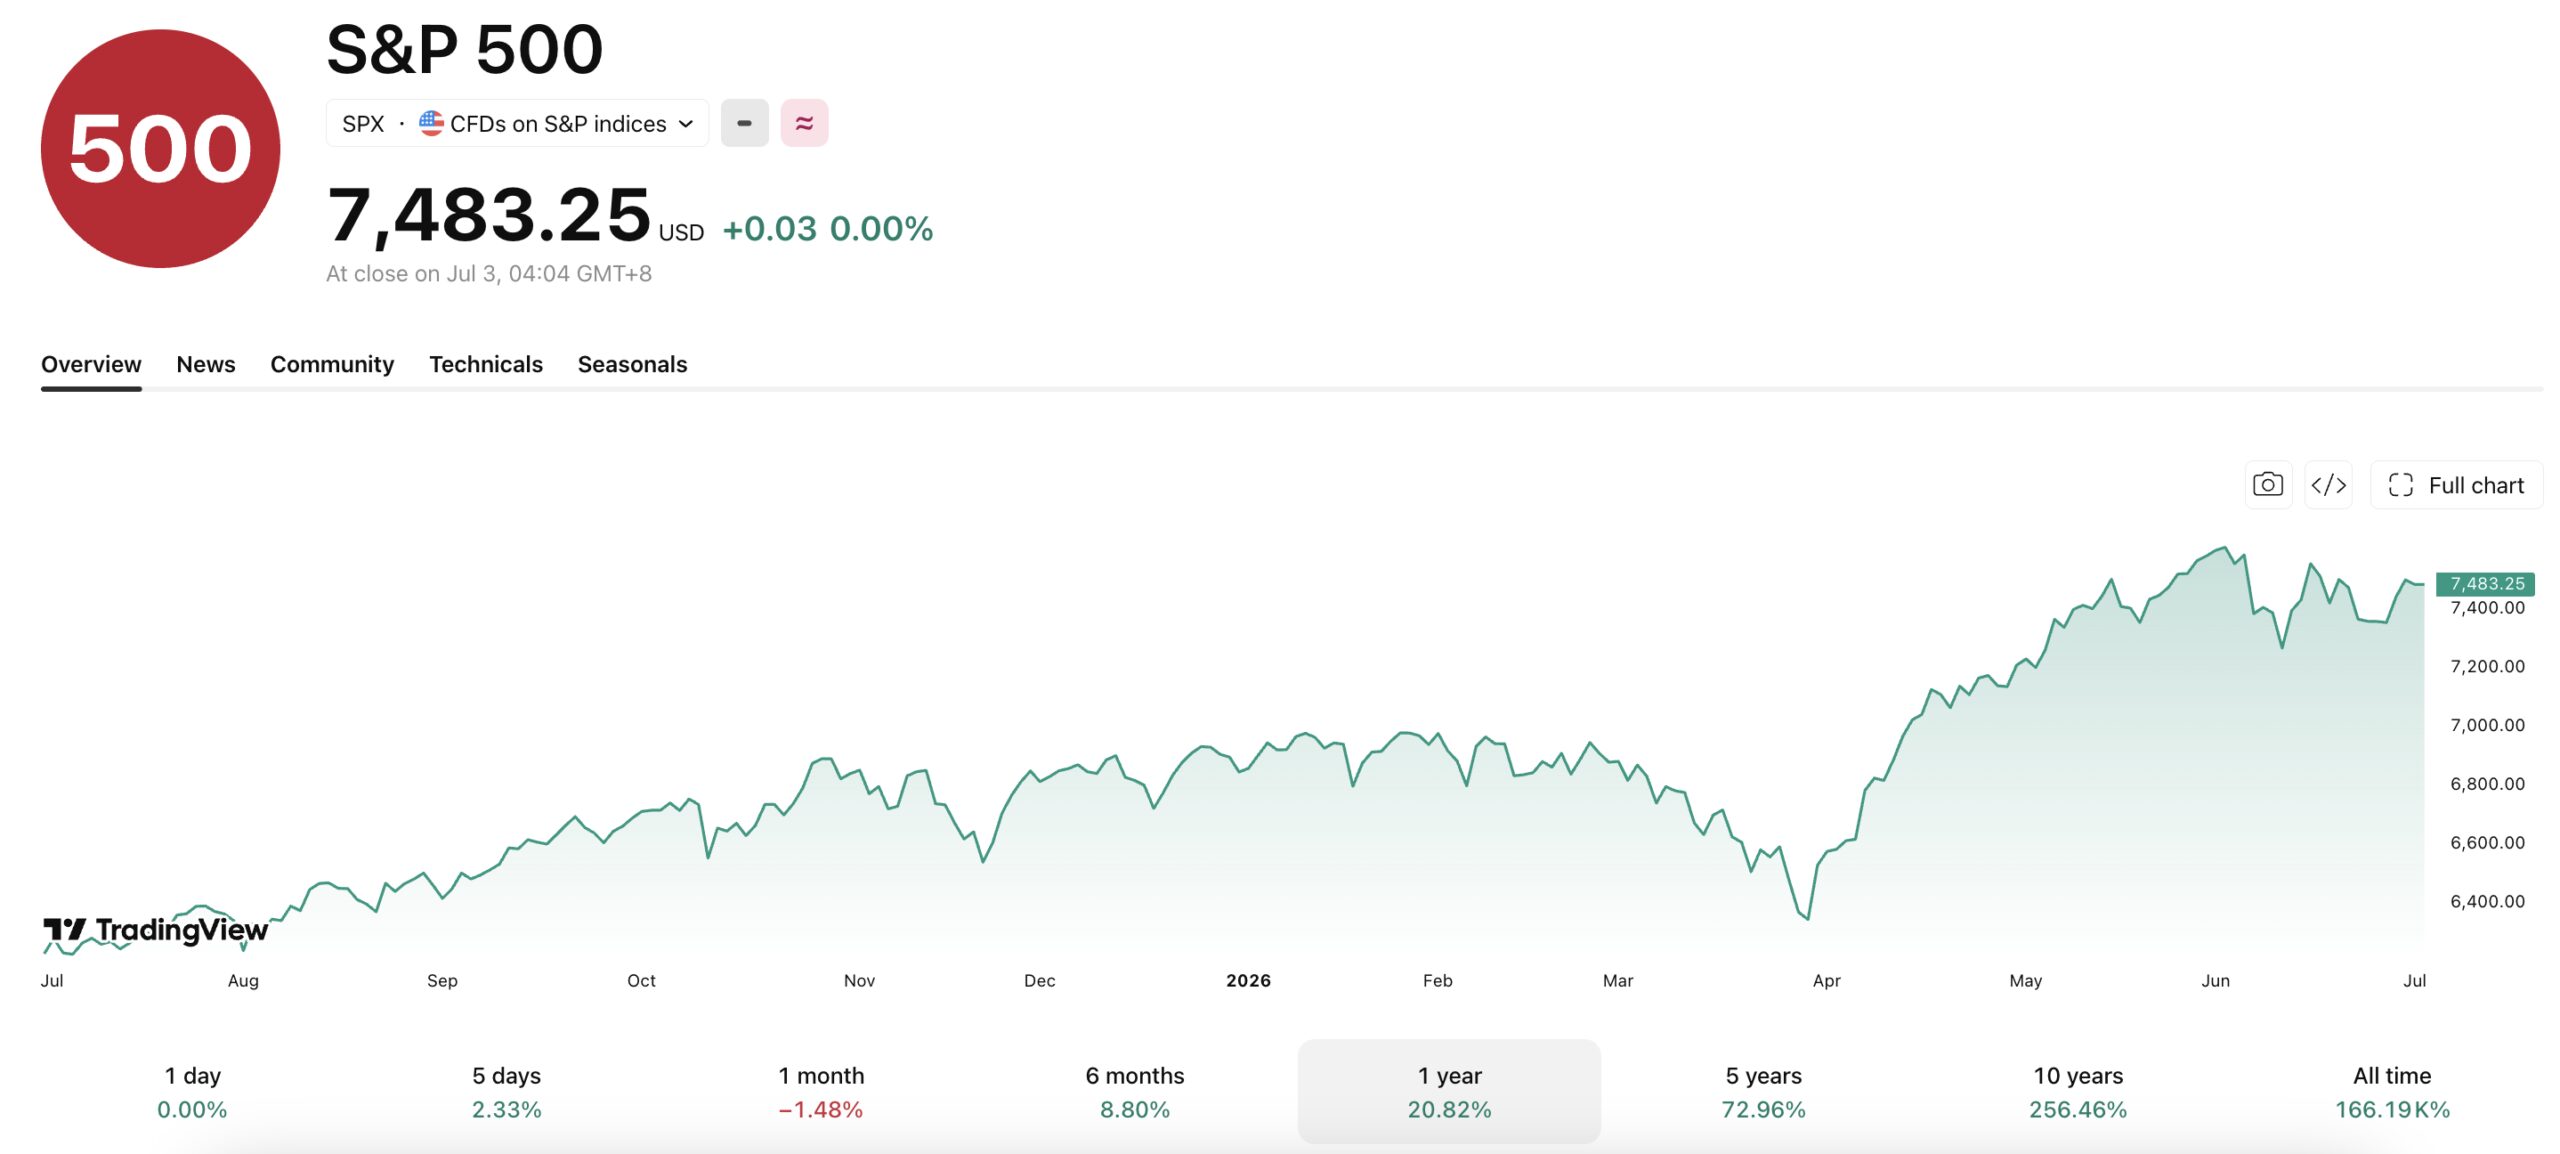The height and width of the screenshot is (1154, 2560).
Task: Click the S&P 500 title heading
Action: [465, 49]
